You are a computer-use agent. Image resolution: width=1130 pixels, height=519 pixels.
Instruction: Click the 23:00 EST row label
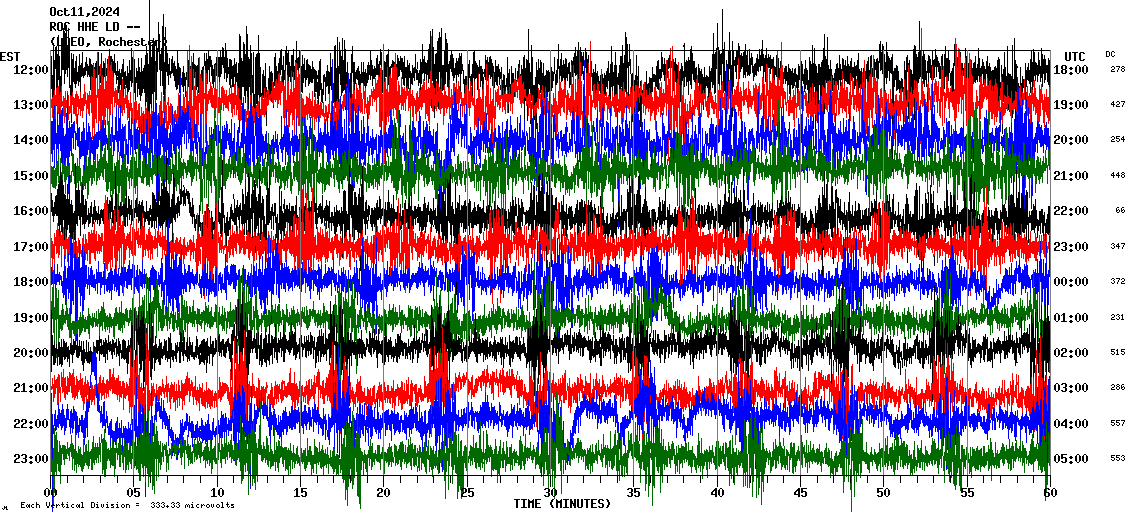coord(30,459)
